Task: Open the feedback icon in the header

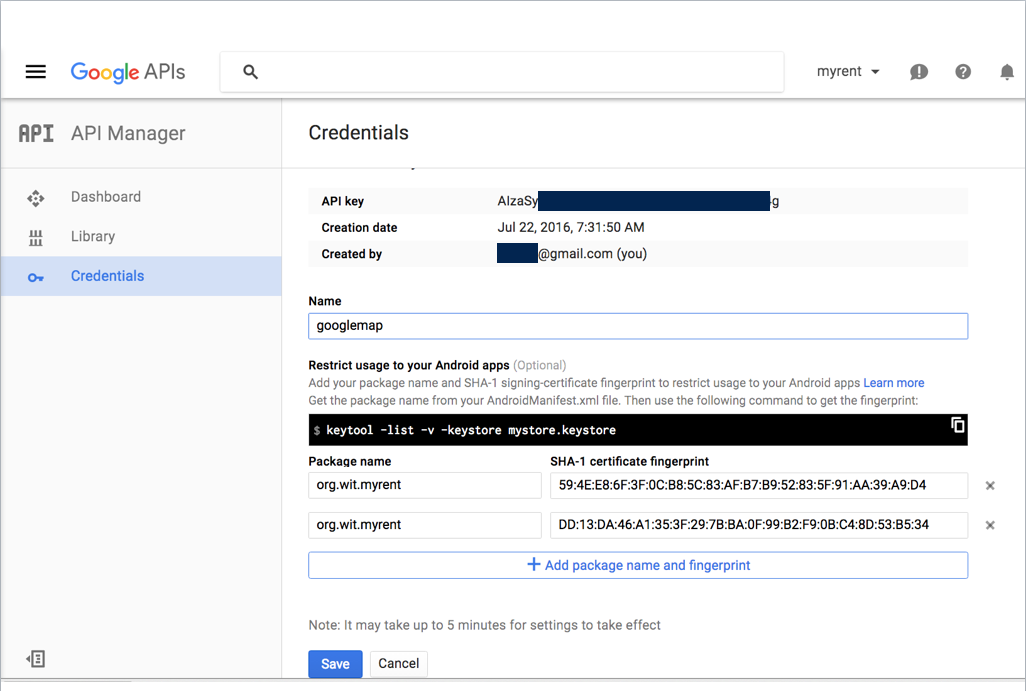Action: [918, 71]
